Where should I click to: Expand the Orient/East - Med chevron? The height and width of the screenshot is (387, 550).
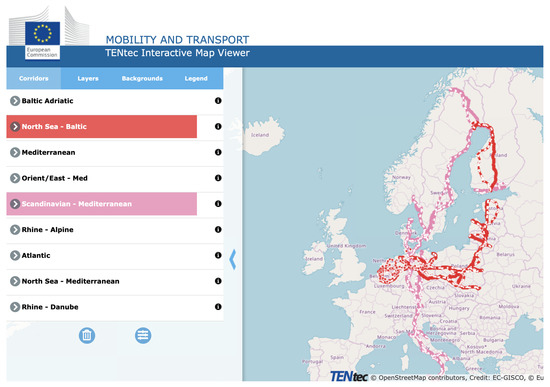point(15,178)
